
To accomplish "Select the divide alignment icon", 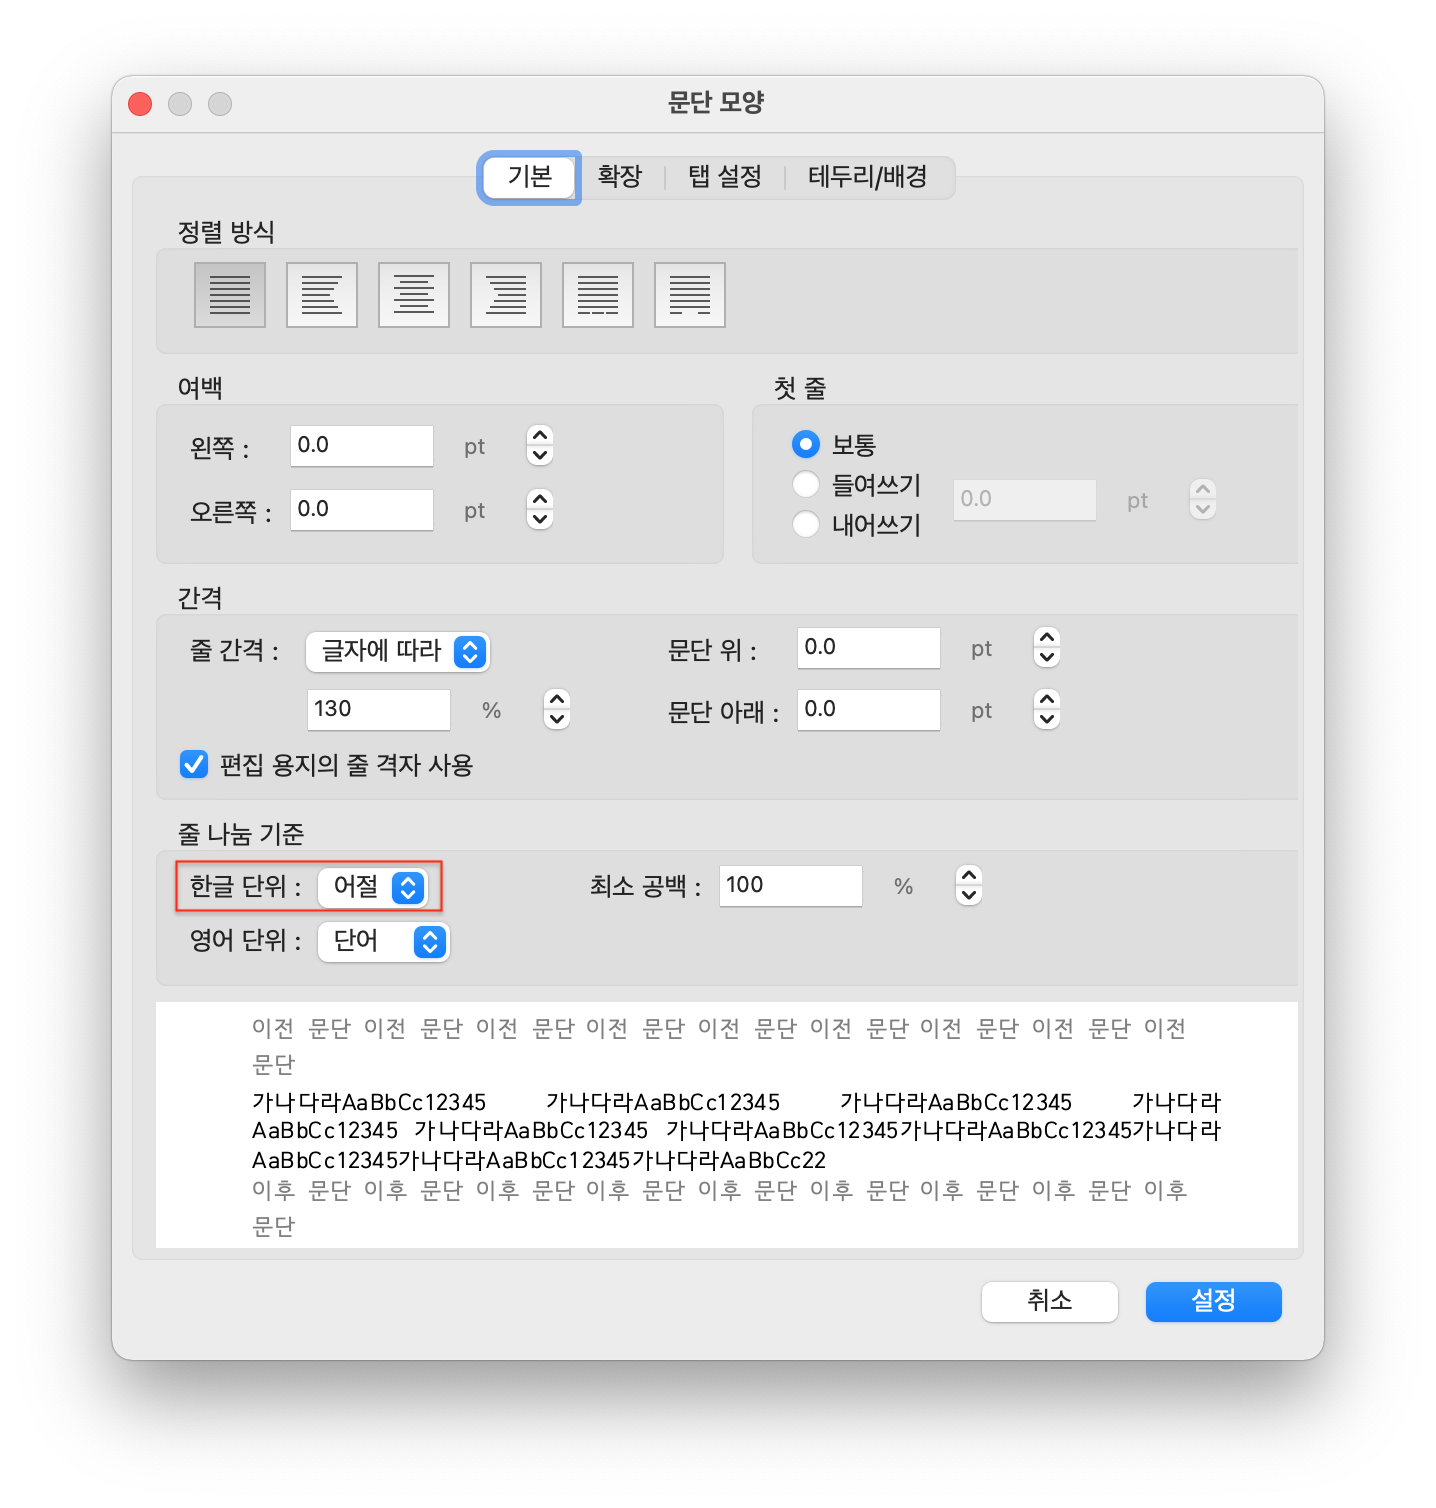I will coord(689,295).
